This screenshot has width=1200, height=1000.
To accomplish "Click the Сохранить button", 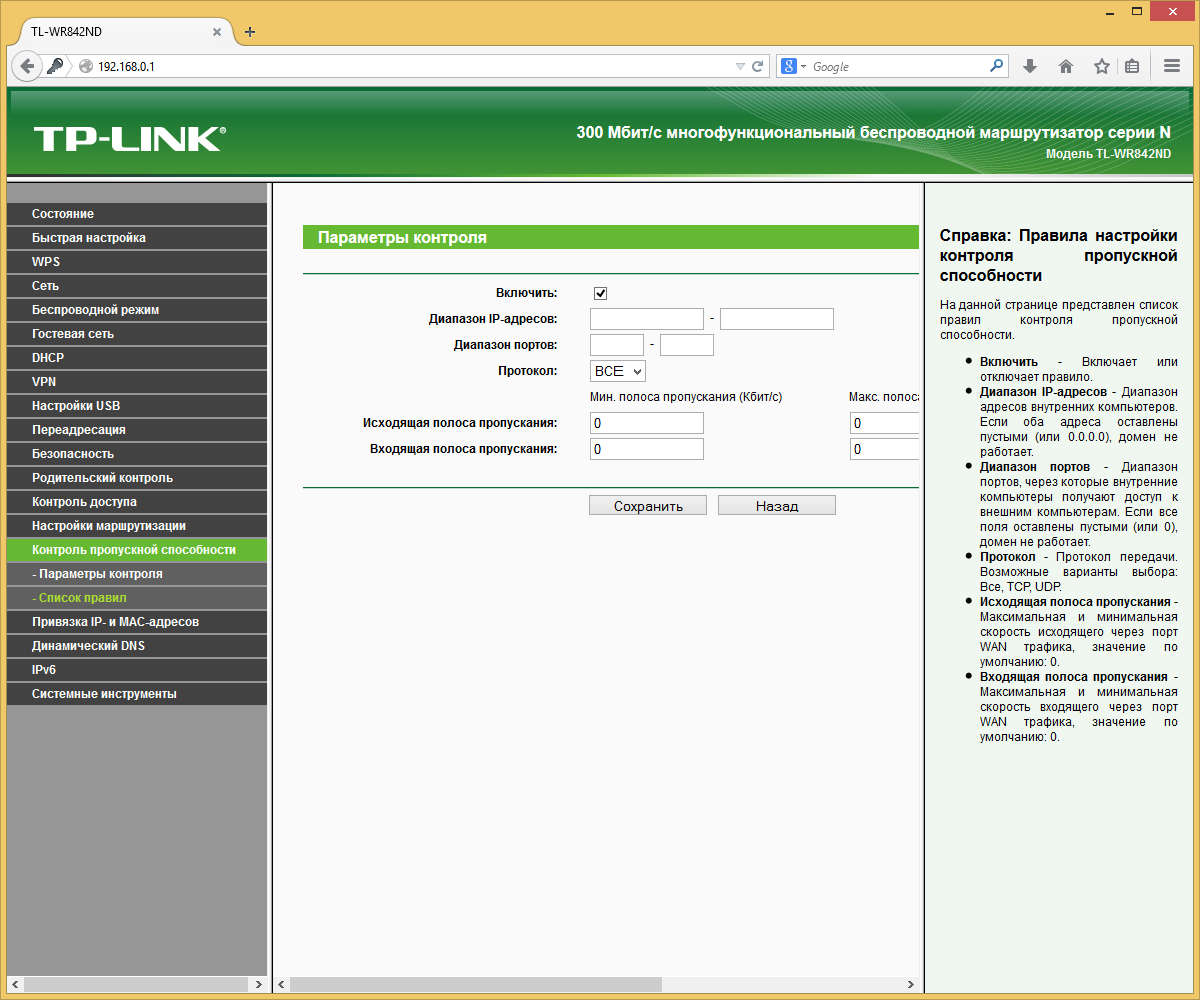I will (648, 506).
